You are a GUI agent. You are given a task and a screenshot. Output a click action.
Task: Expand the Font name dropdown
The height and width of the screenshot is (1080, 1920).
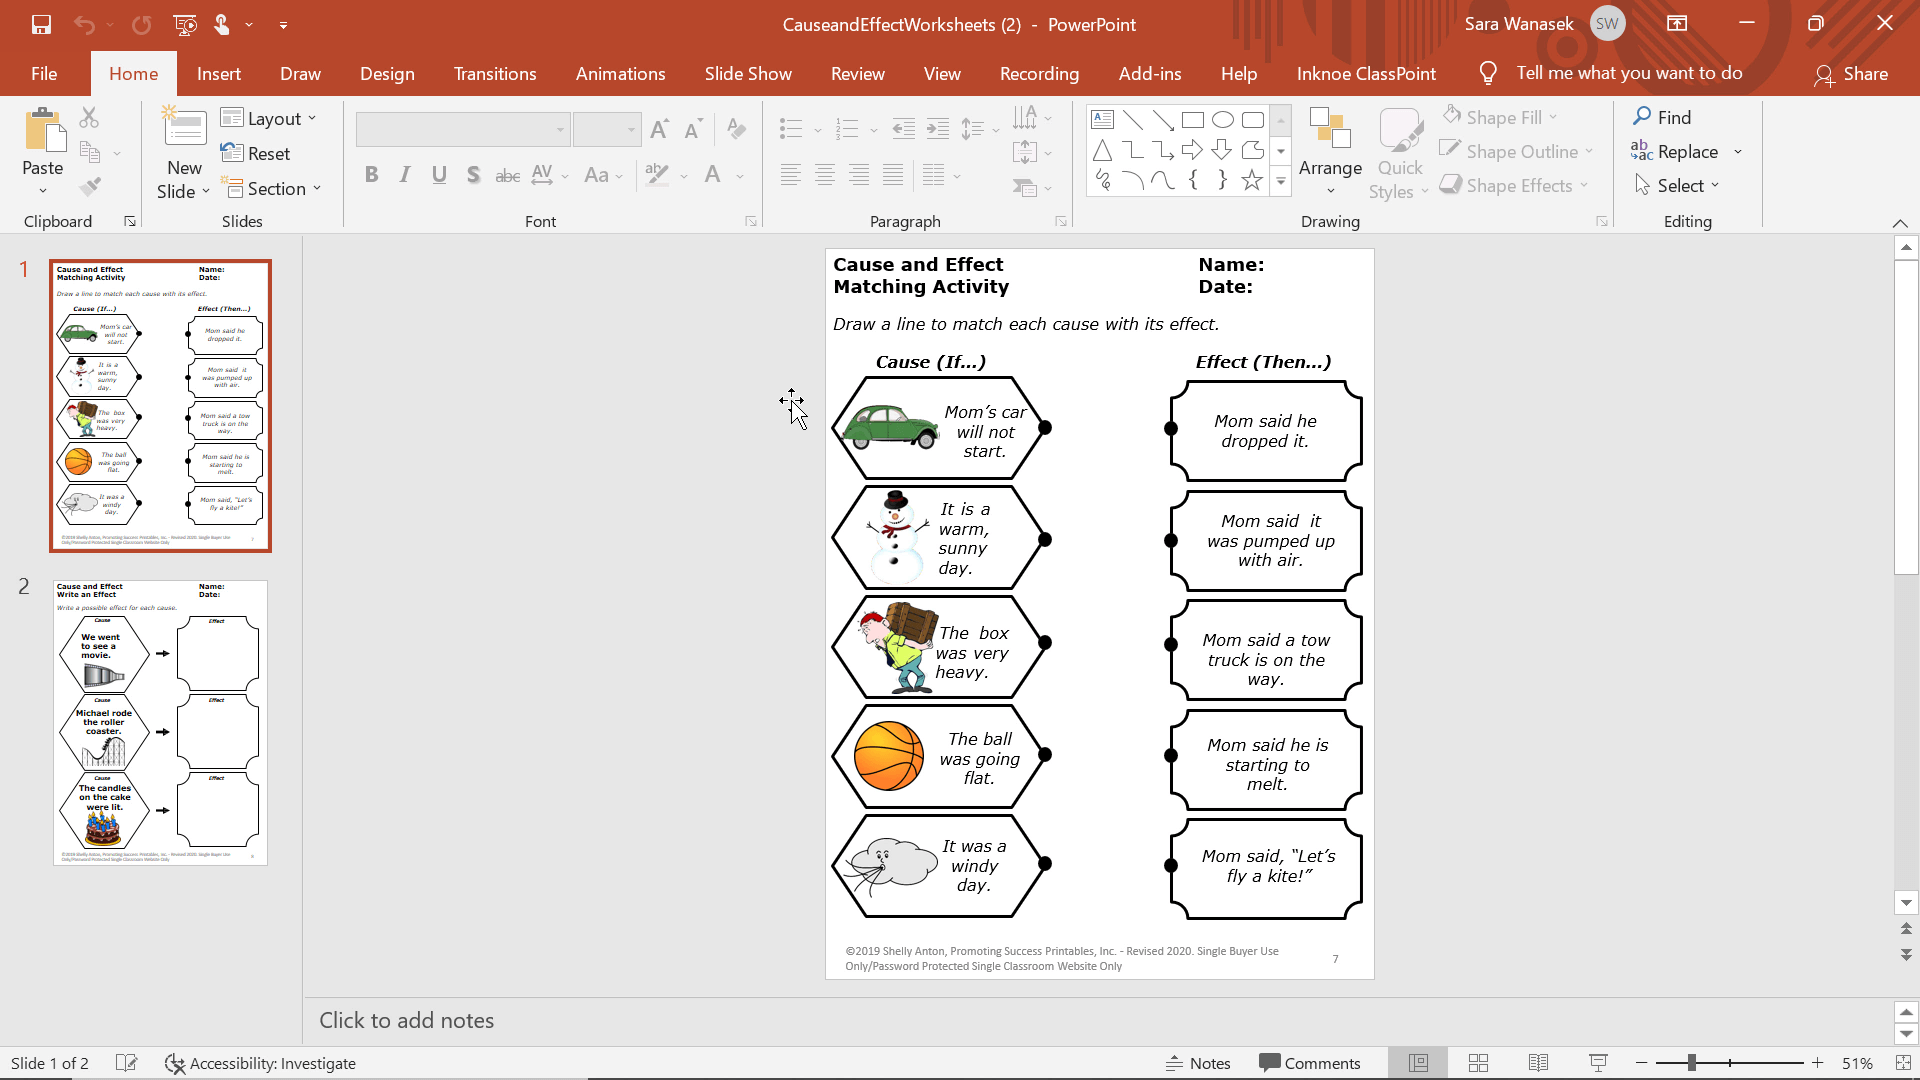coord(560,129)
